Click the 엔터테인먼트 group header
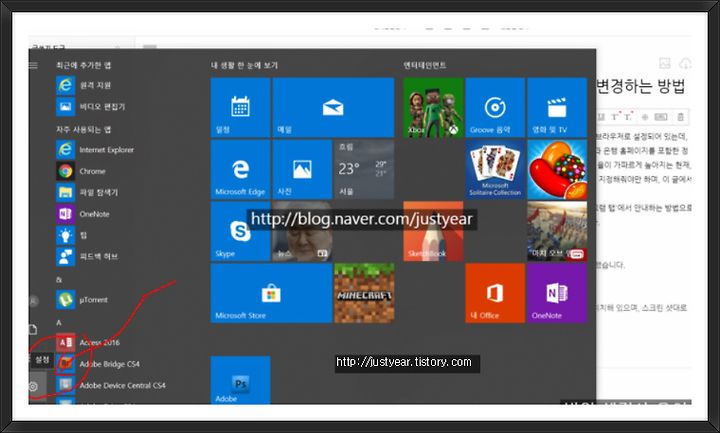Viewport: 720px width, 433px height. (x=424, y=65)
